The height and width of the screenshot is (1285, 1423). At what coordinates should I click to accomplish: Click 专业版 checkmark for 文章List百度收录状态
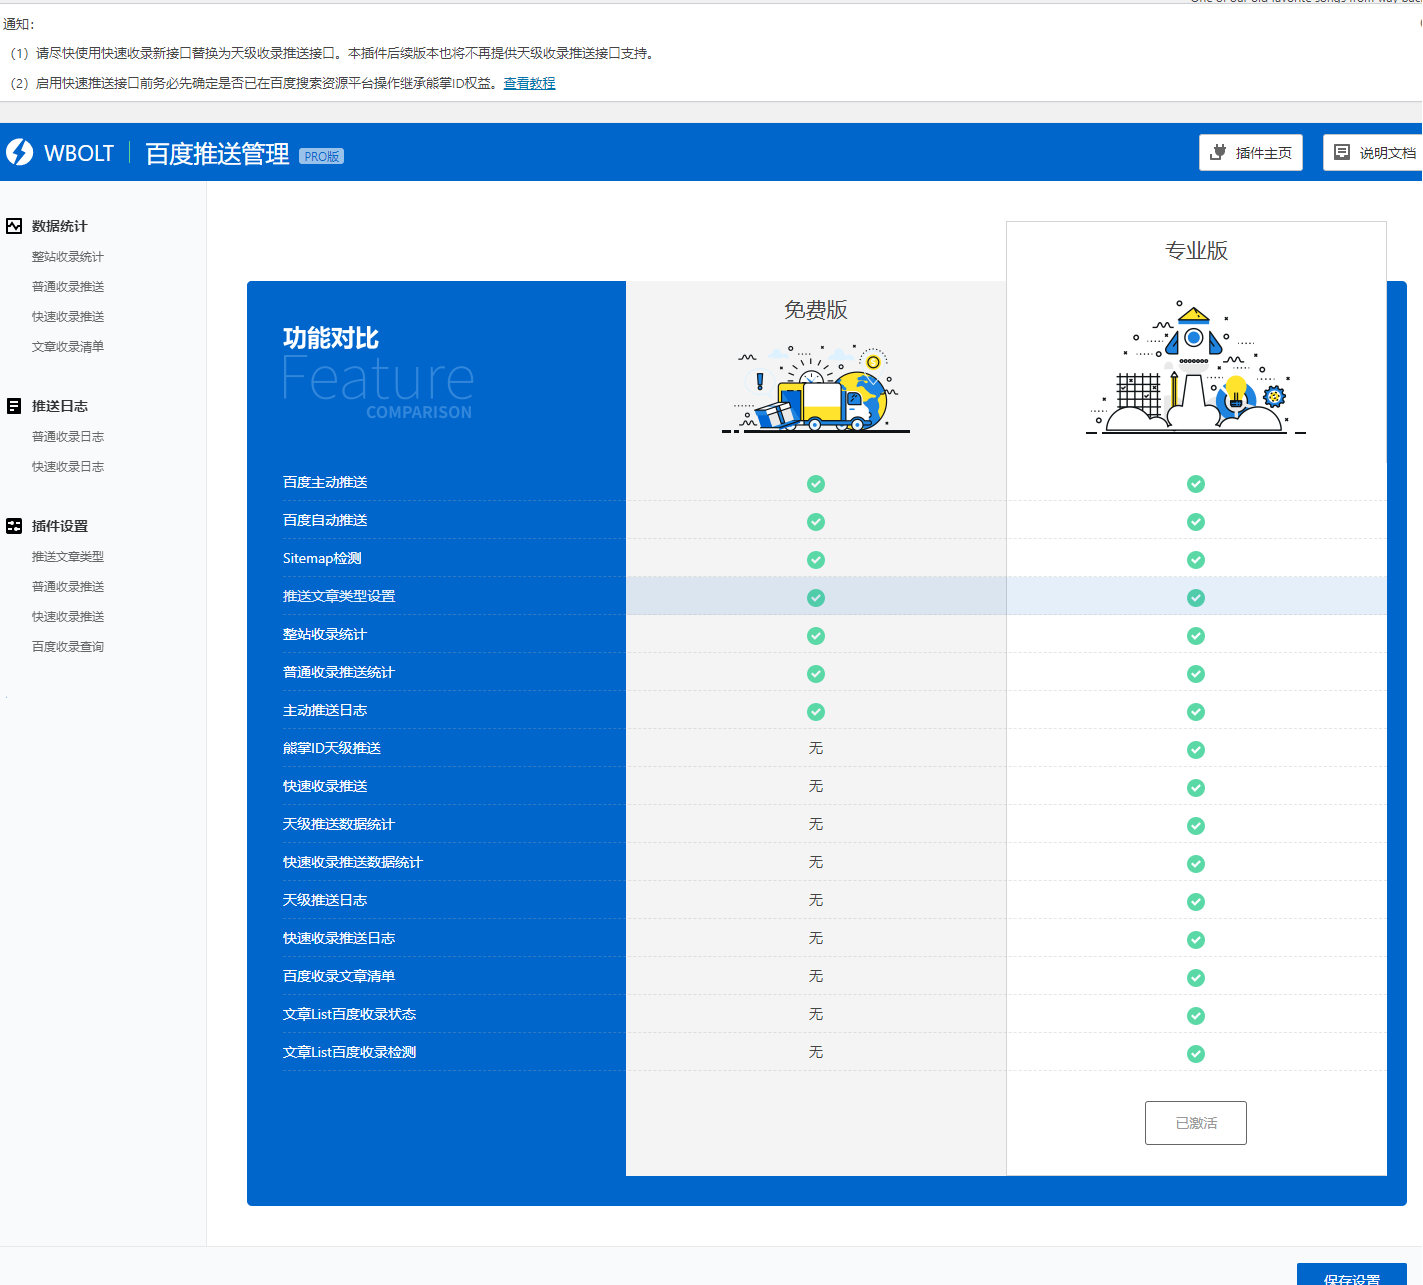[1196, 1016]
